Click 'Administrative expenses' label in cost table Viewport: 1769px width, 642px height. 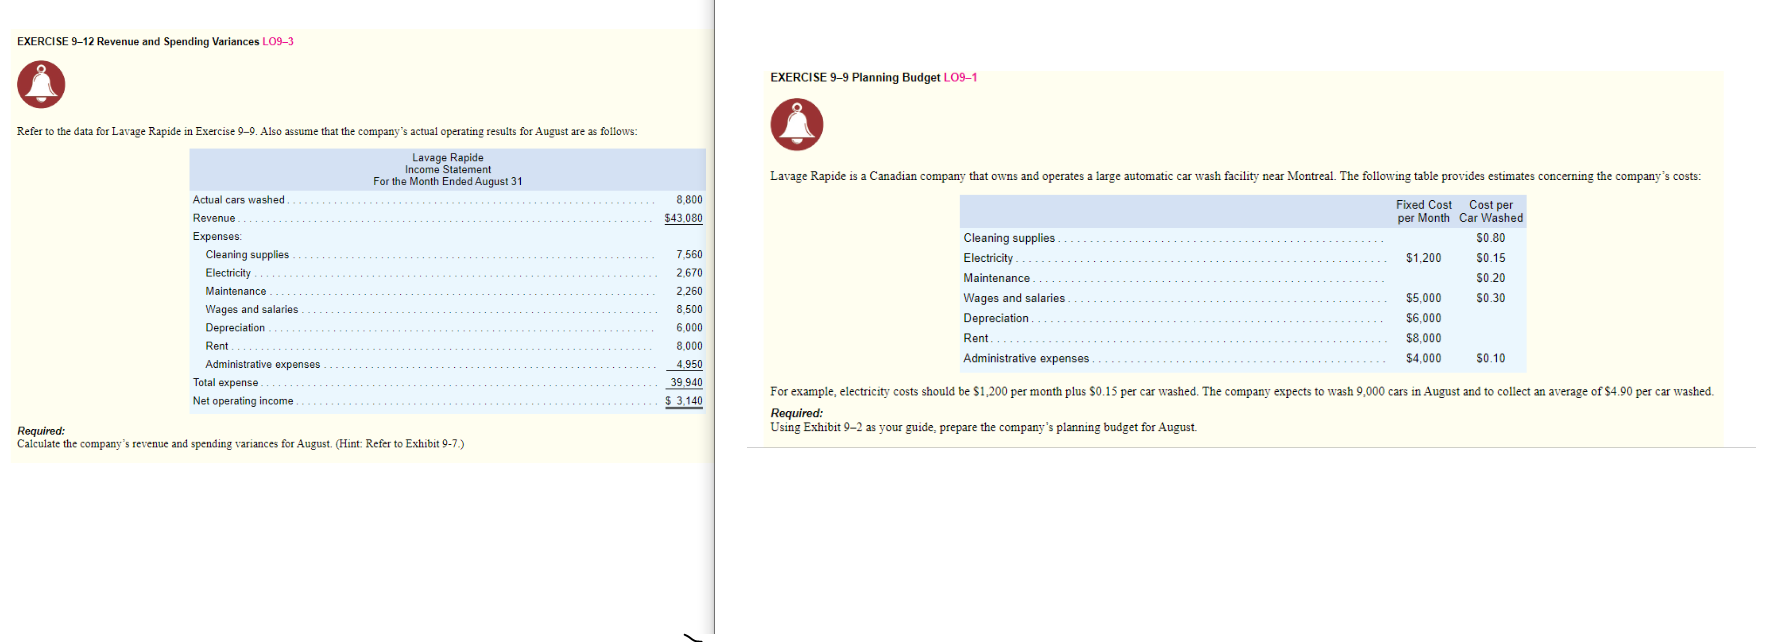click(x=1026, y=358)
